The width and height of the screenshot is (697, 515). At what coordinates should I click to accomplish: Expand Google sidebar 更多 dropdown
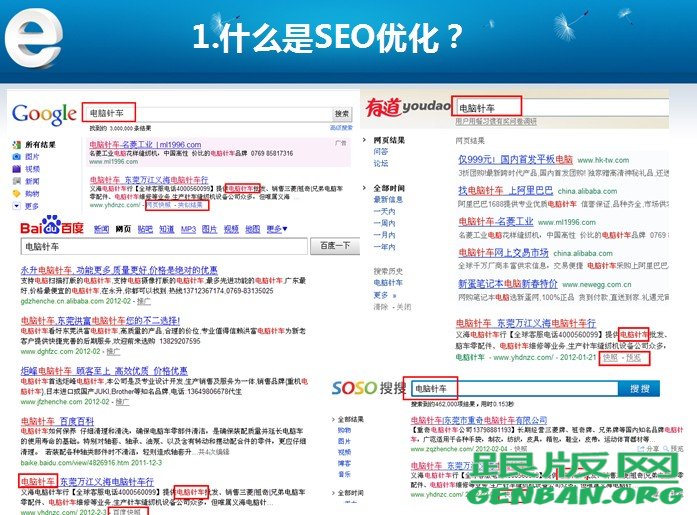pos(17,206)
